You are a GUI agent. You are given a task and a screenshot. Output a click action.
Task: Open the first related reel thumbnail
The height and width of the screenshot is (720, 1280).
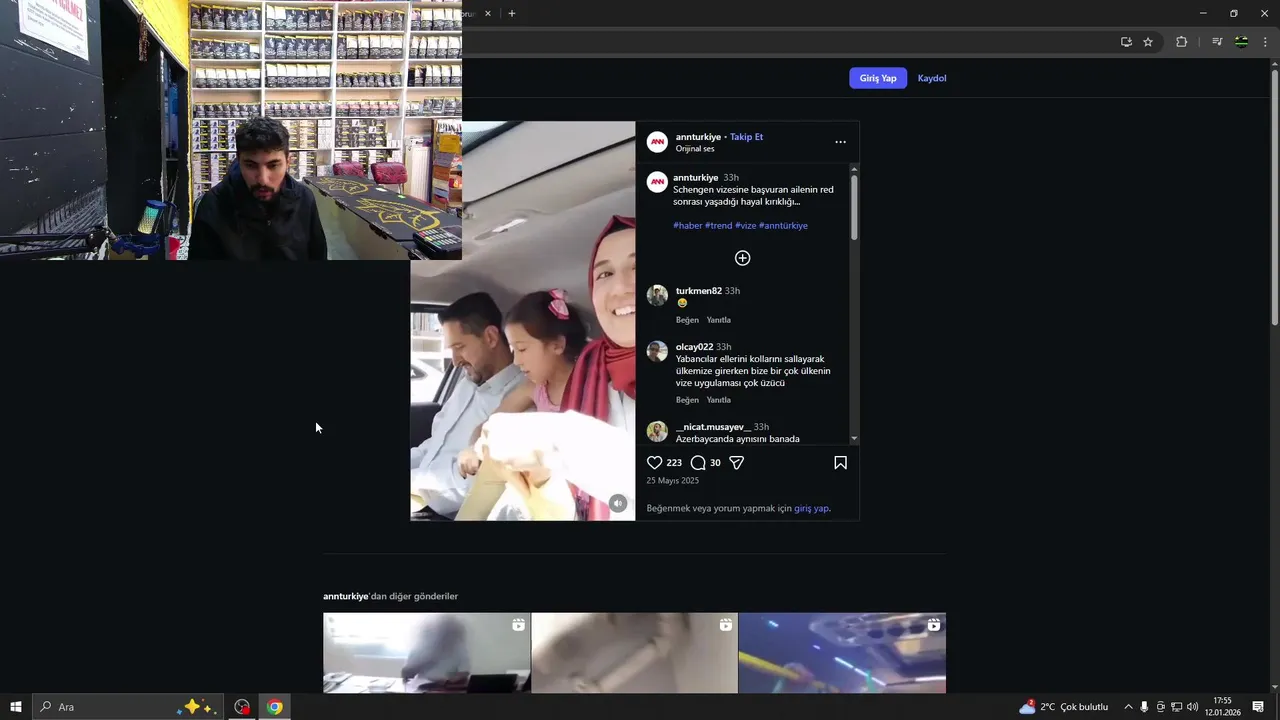(427, 653)
